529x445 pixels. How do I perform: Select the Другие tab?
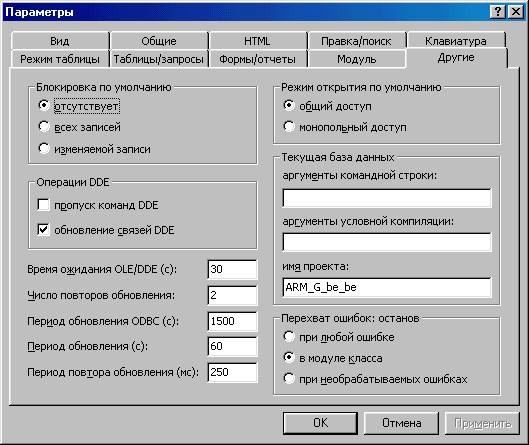456,58
